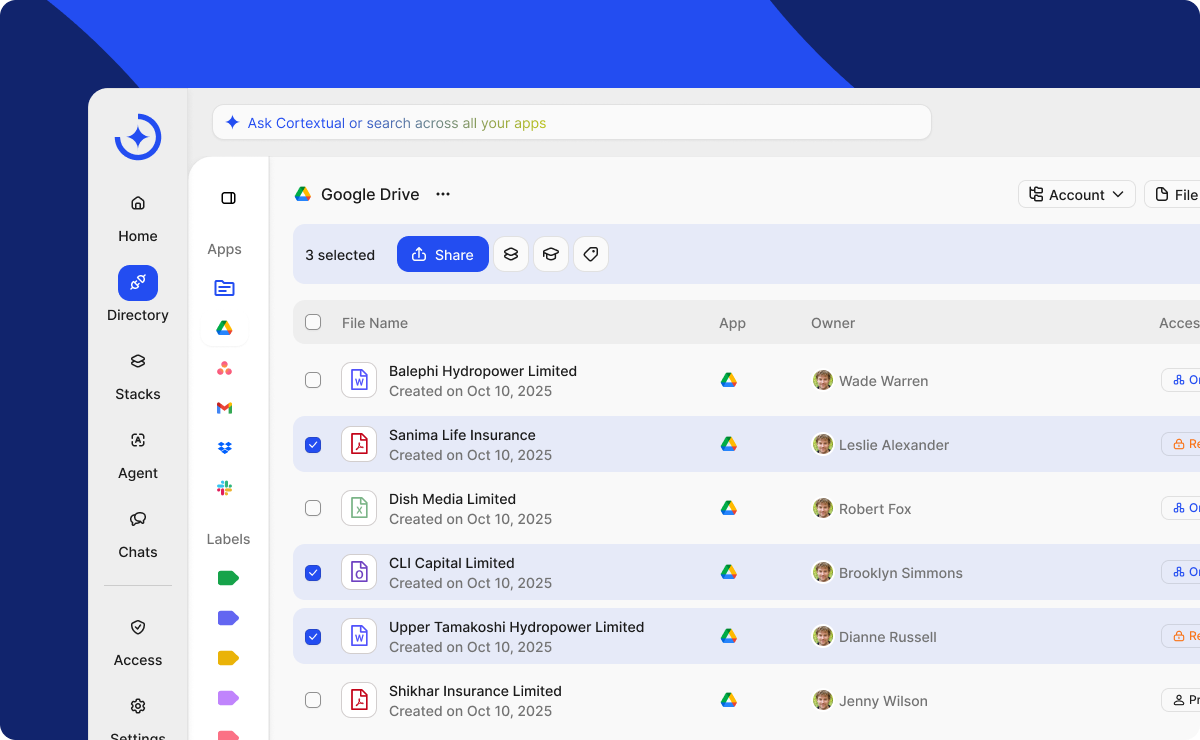Open the Slack app icon
Viewport: 1200px width, 740px height.
[224, 488]
